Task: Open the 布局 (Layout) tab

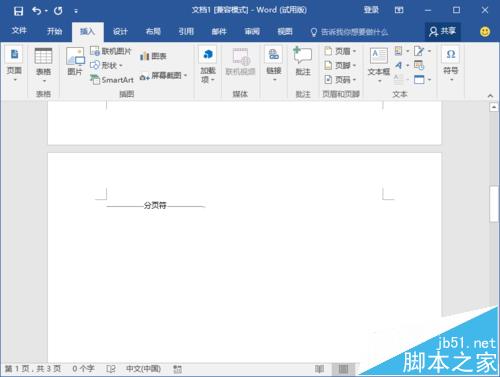Action: [153, 32]
